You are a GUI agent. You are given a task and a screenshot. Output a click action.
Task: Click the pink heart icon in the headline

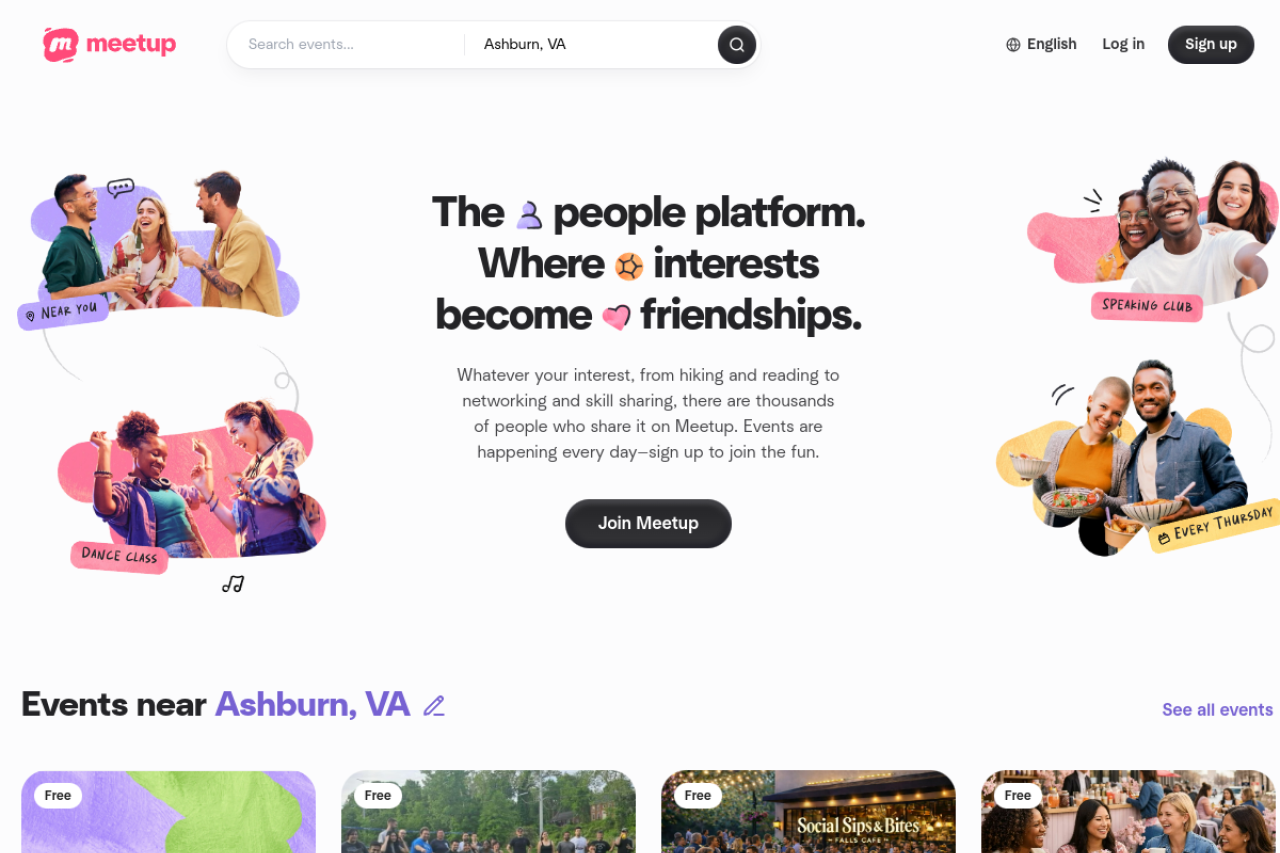pos(616,317)
